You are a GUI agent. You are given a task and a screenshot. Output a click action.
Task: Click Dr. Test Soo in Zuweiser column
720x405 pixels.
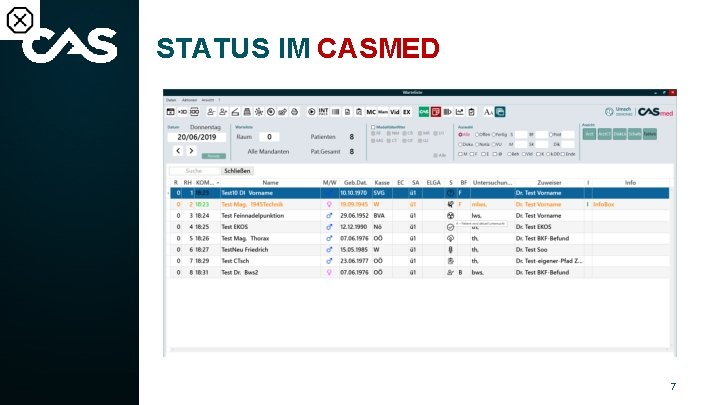(531, 250)
